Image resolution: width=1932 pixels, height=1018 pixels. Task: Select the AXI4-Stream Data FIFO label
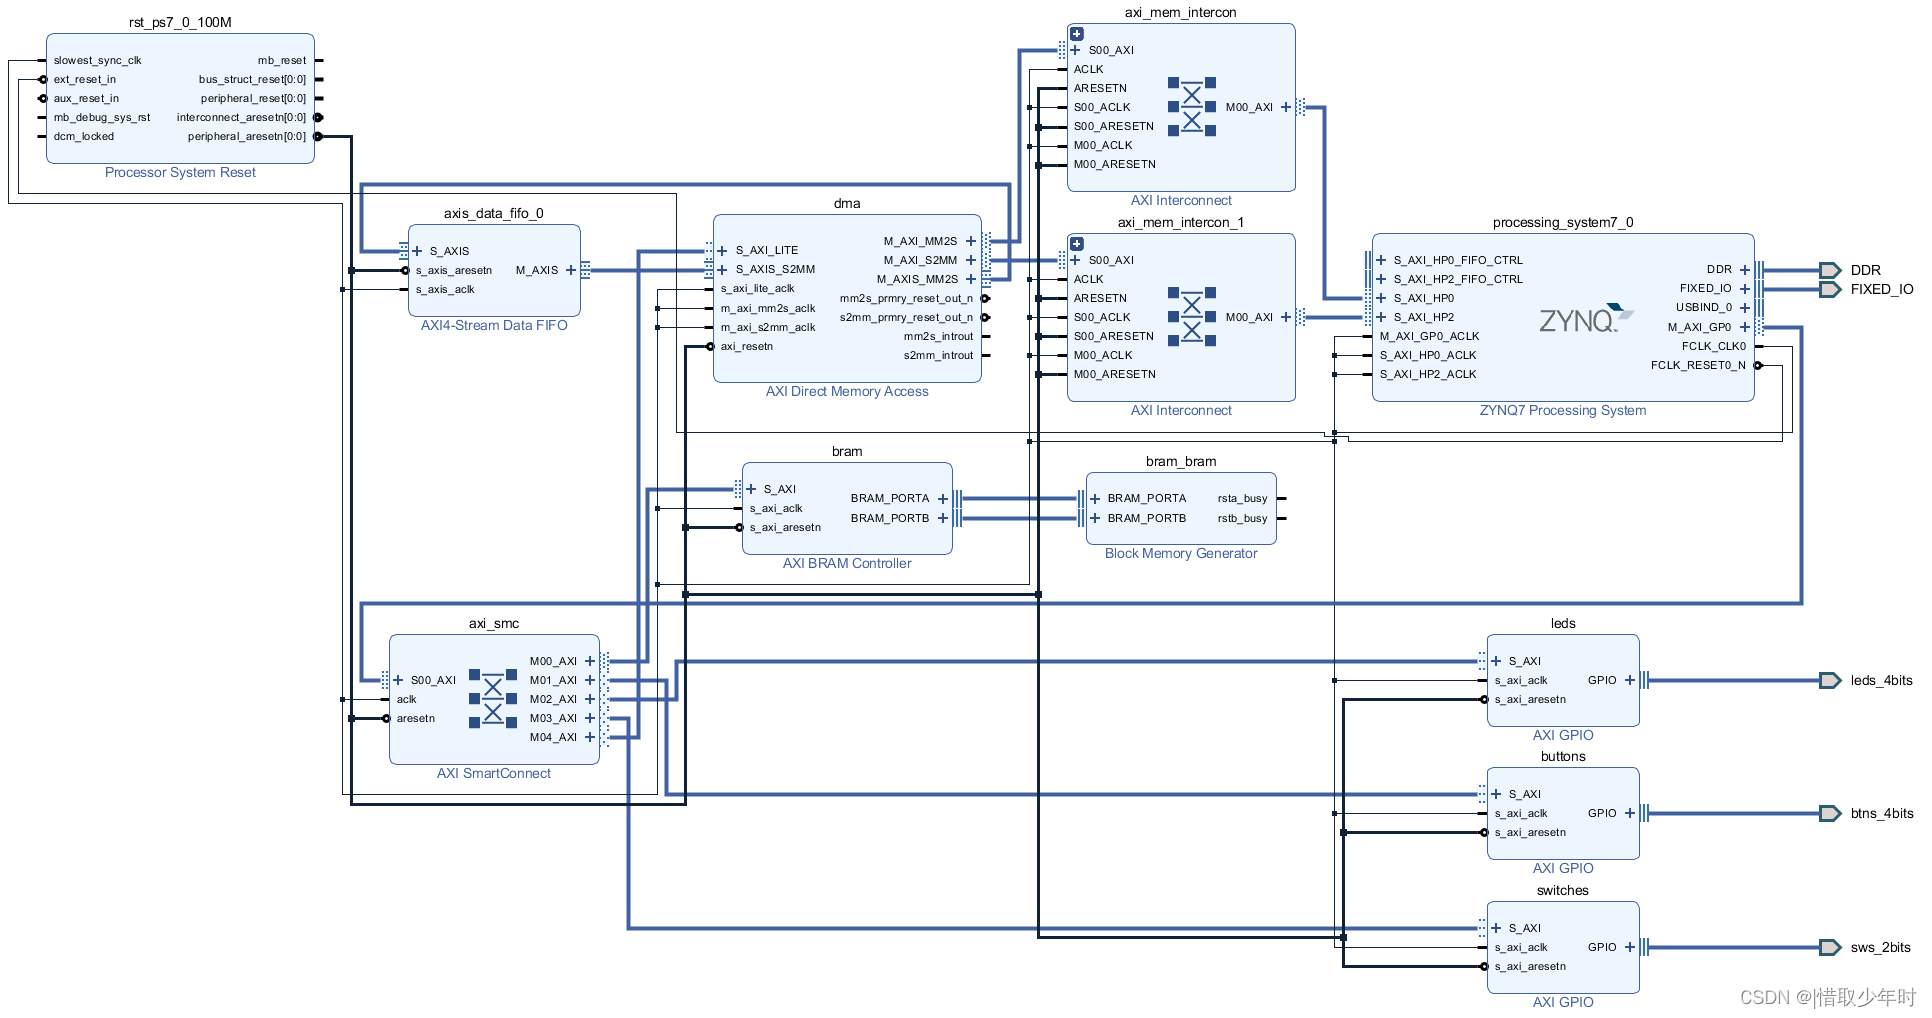pyautogui.click(x=494, y=326)
